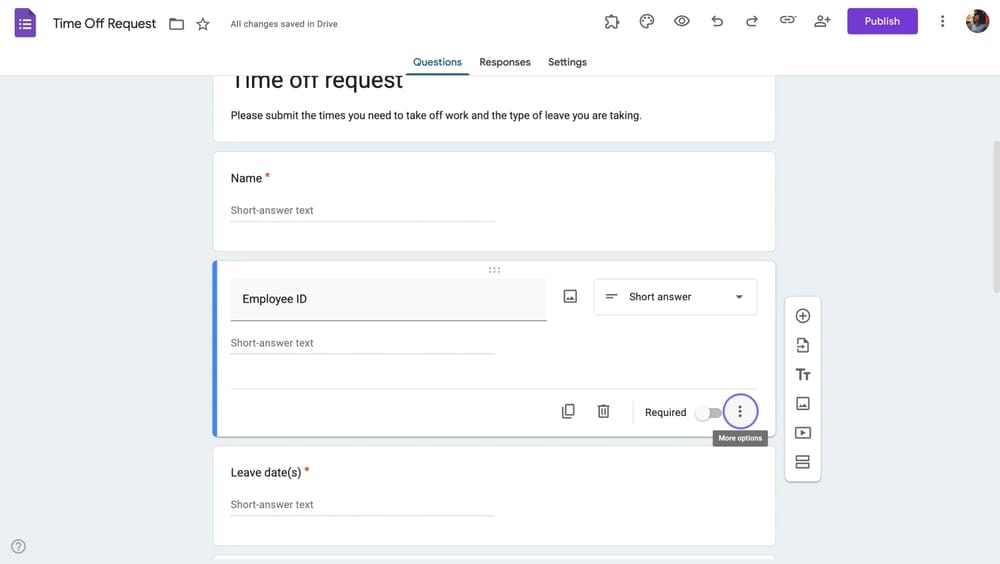Click the form header title text
Image resolution: width=1000 pixels, height=564 pixels.
point(317,82)
